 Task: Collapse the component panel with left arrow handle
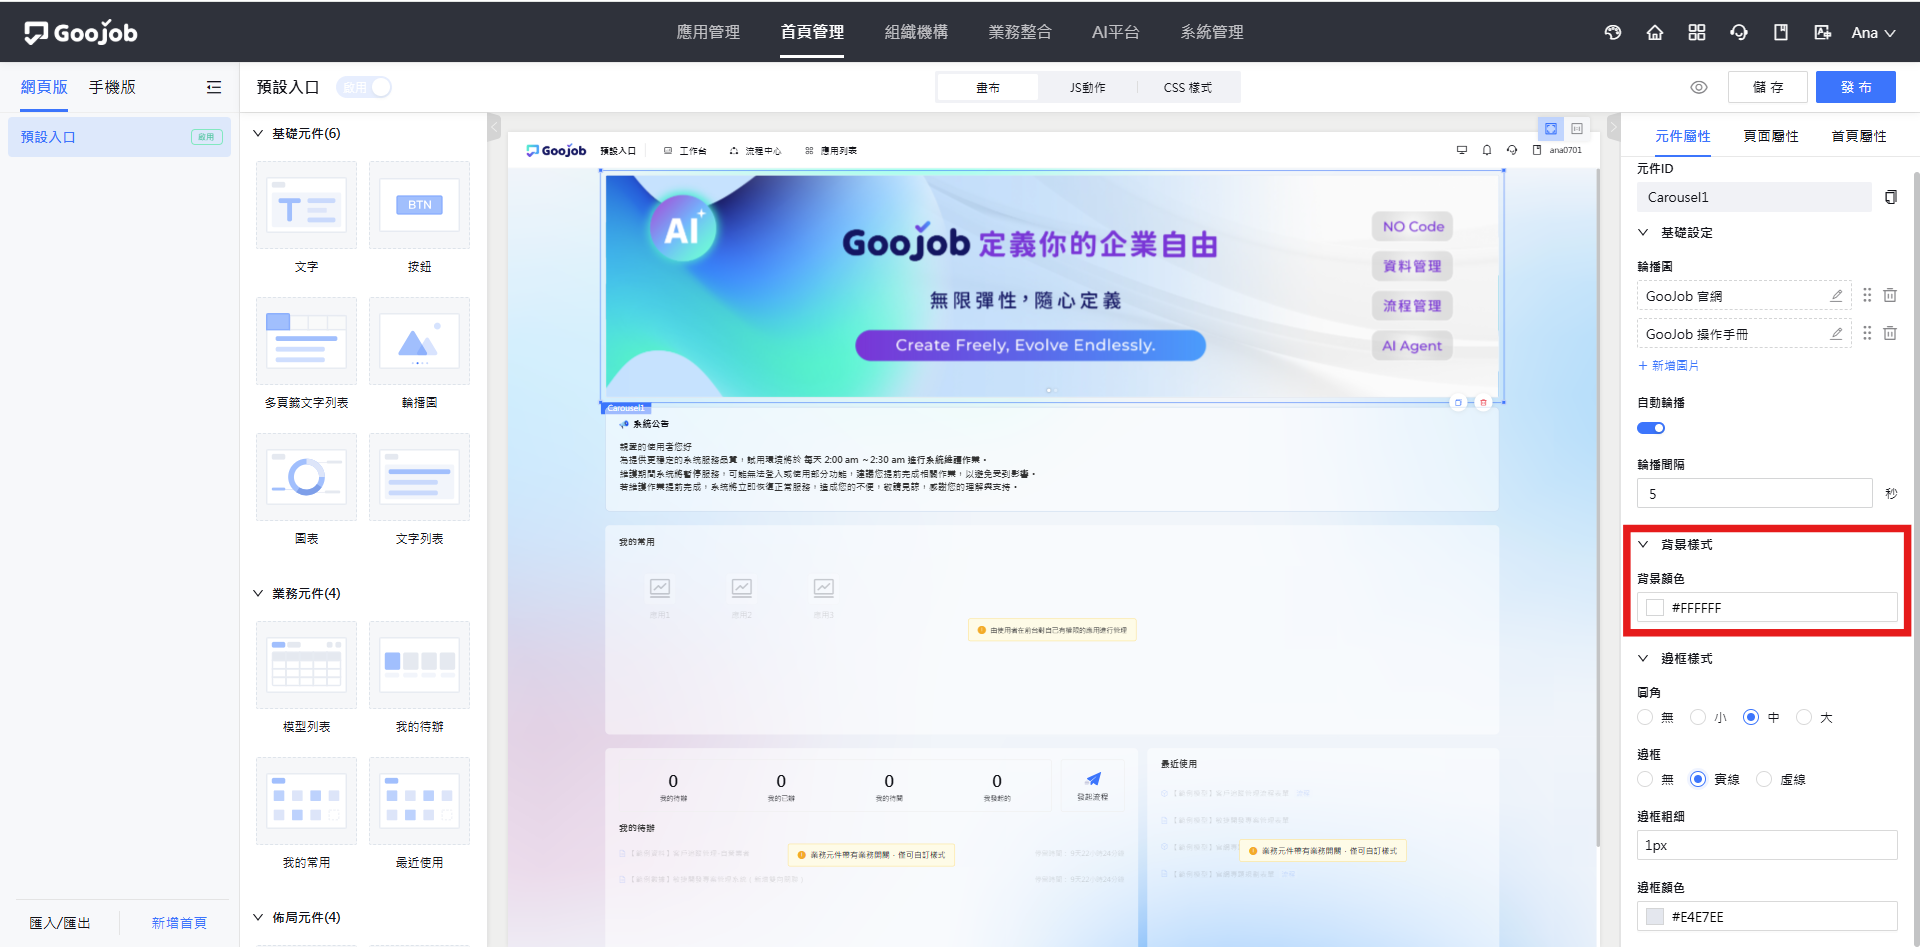[x=494, y=127]
